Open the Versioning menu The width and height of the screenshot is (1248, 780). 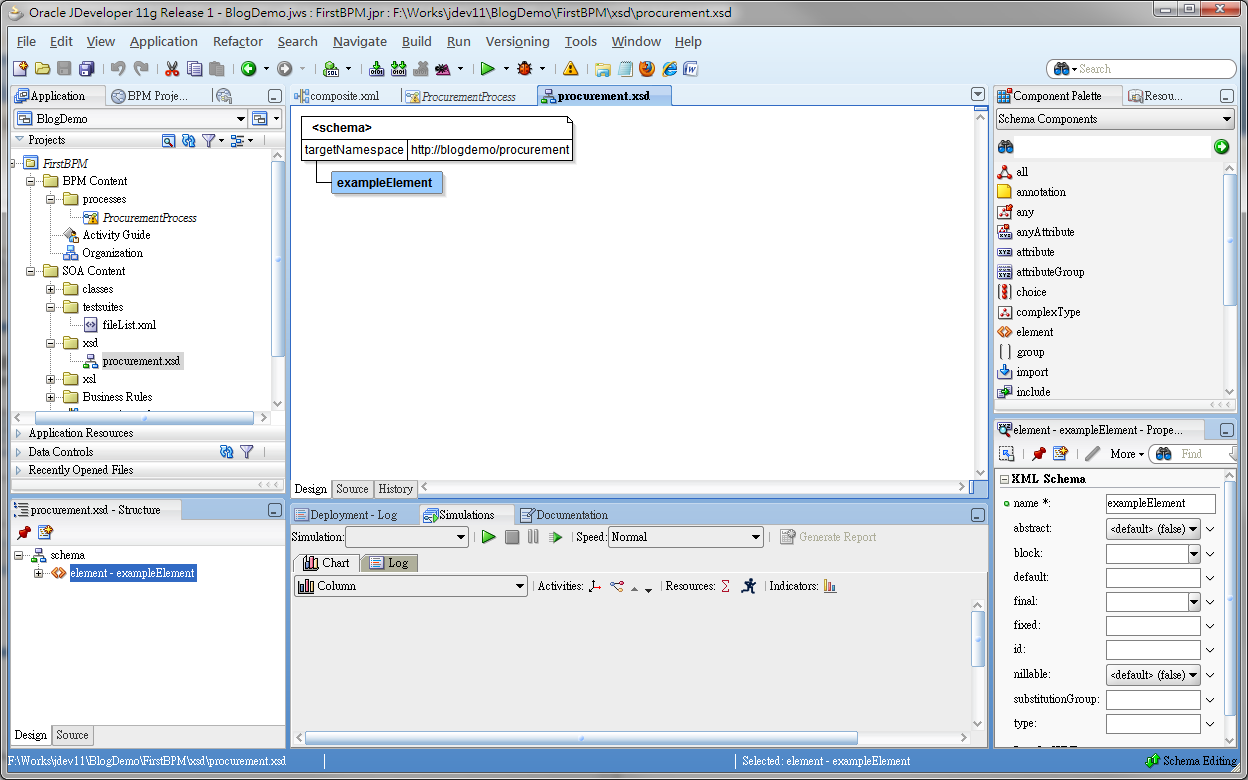[517, 41]
